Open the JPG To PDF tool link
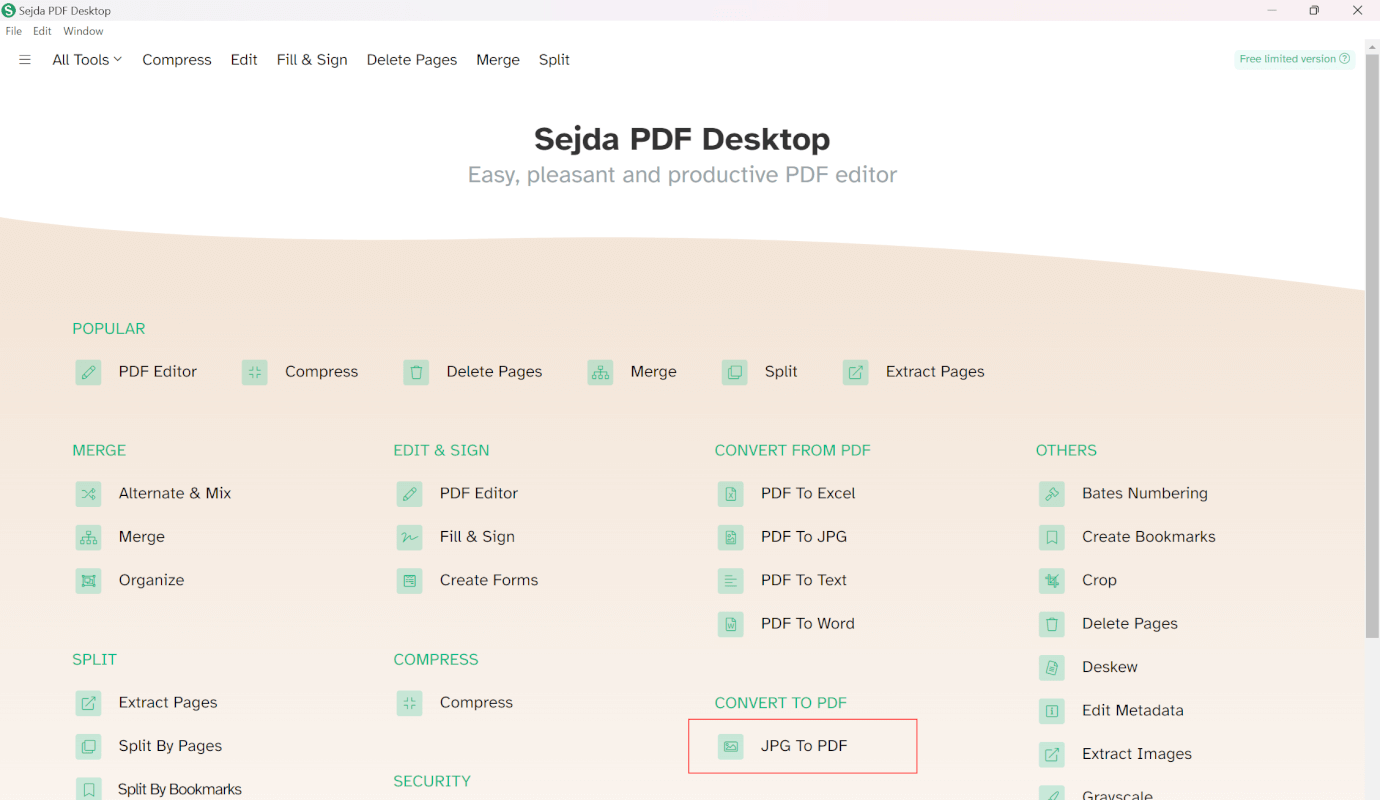 [x=804, y=746]
